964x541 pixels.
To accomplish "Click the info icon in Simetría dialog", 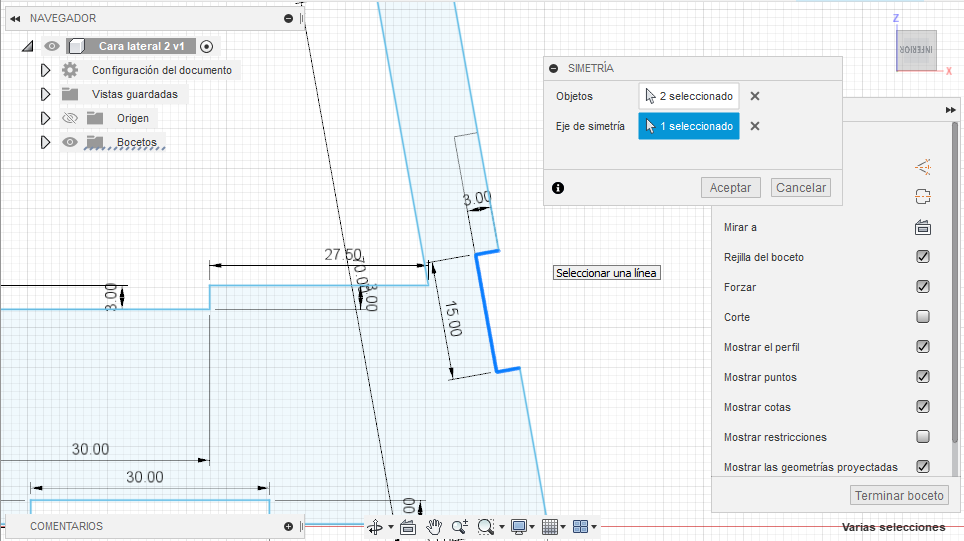I will pyautogui.click(x=558, y=188).
